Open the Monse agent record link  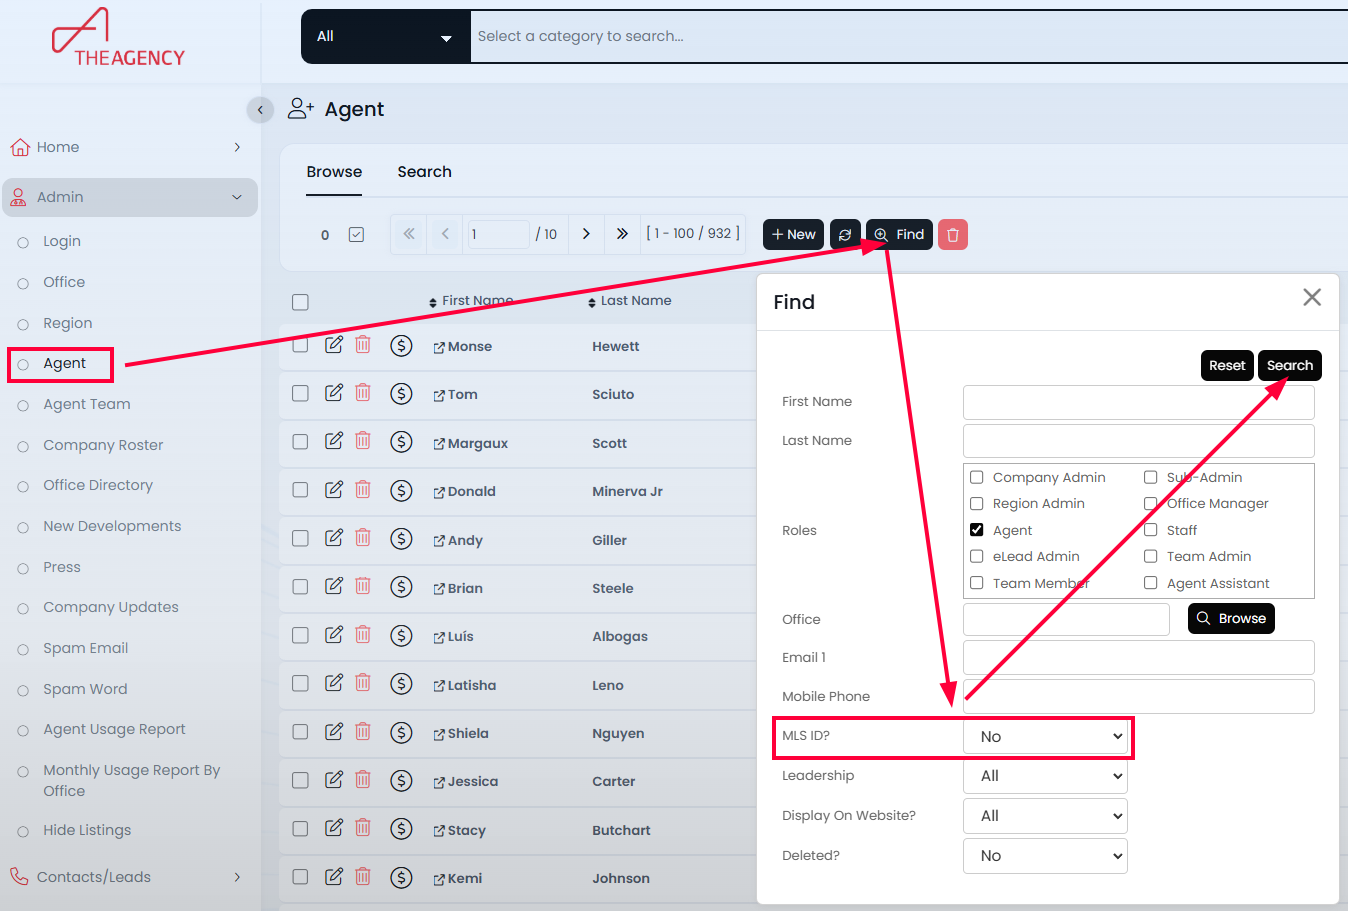coord(463,347)
